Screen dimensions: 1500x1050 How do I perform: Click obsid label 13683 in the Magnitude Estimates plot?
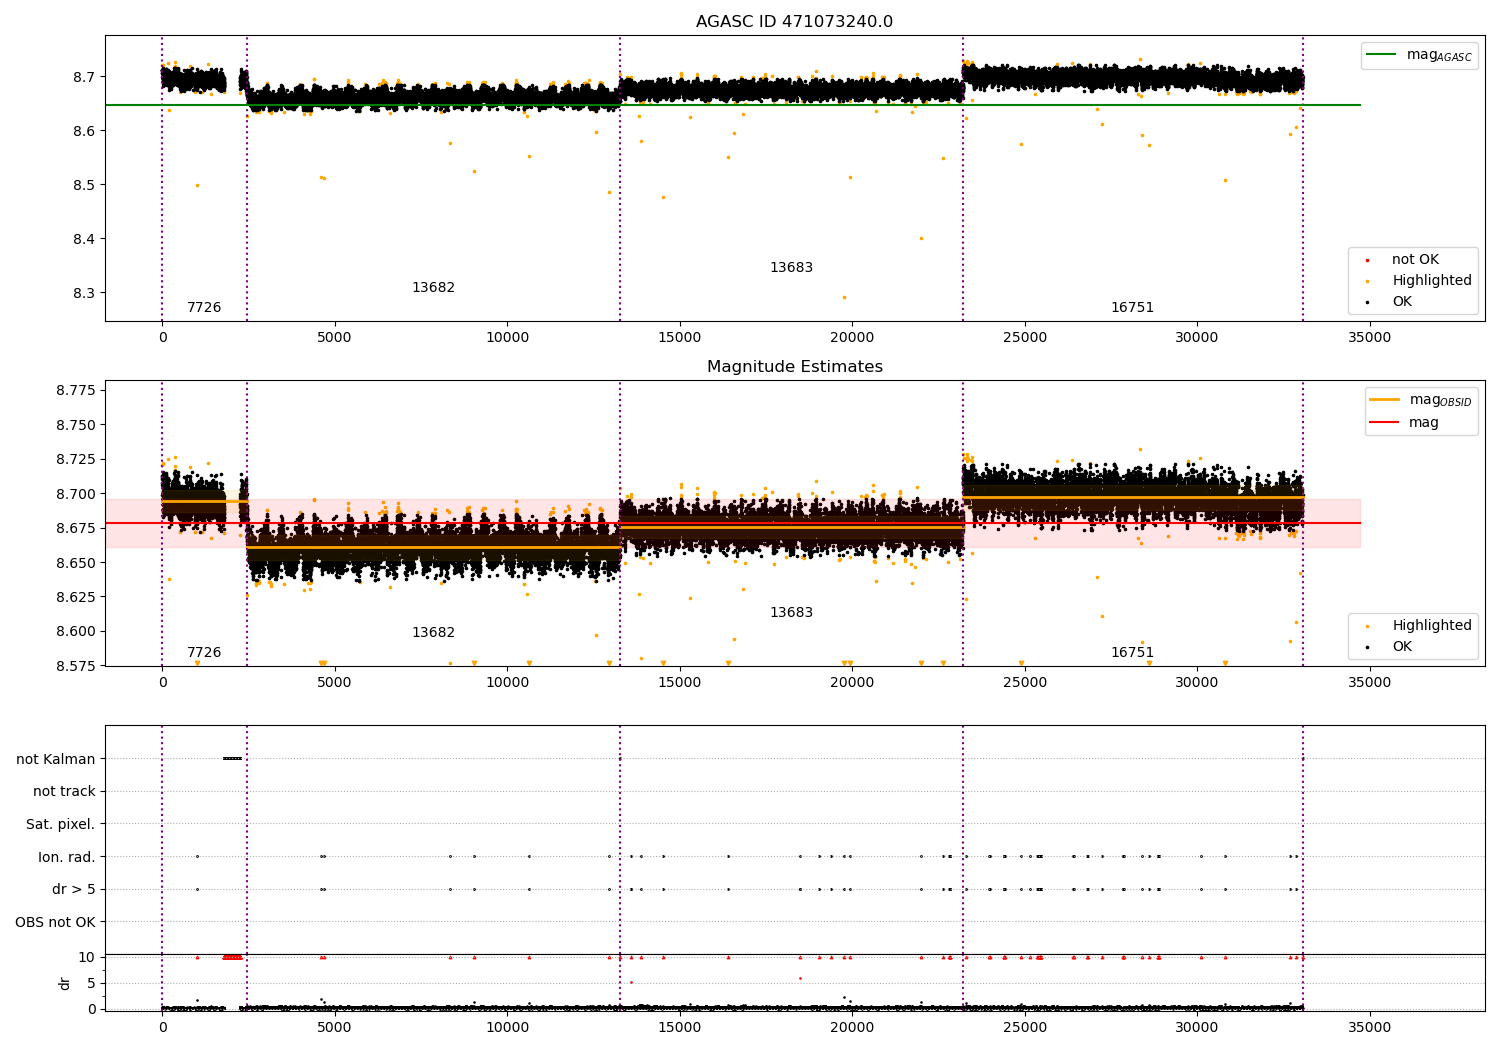(x=791, y=613)
